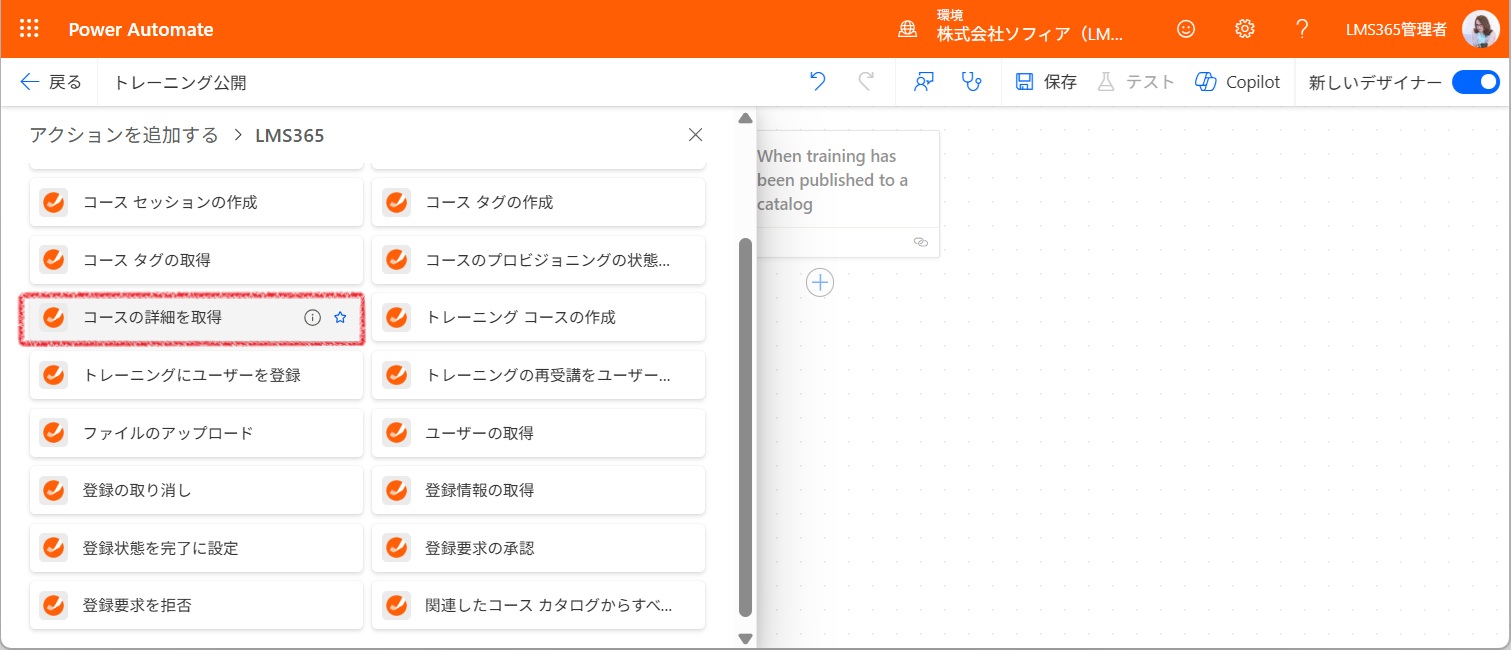
Task: Click the テスト button
Action: coord(1136,82)
